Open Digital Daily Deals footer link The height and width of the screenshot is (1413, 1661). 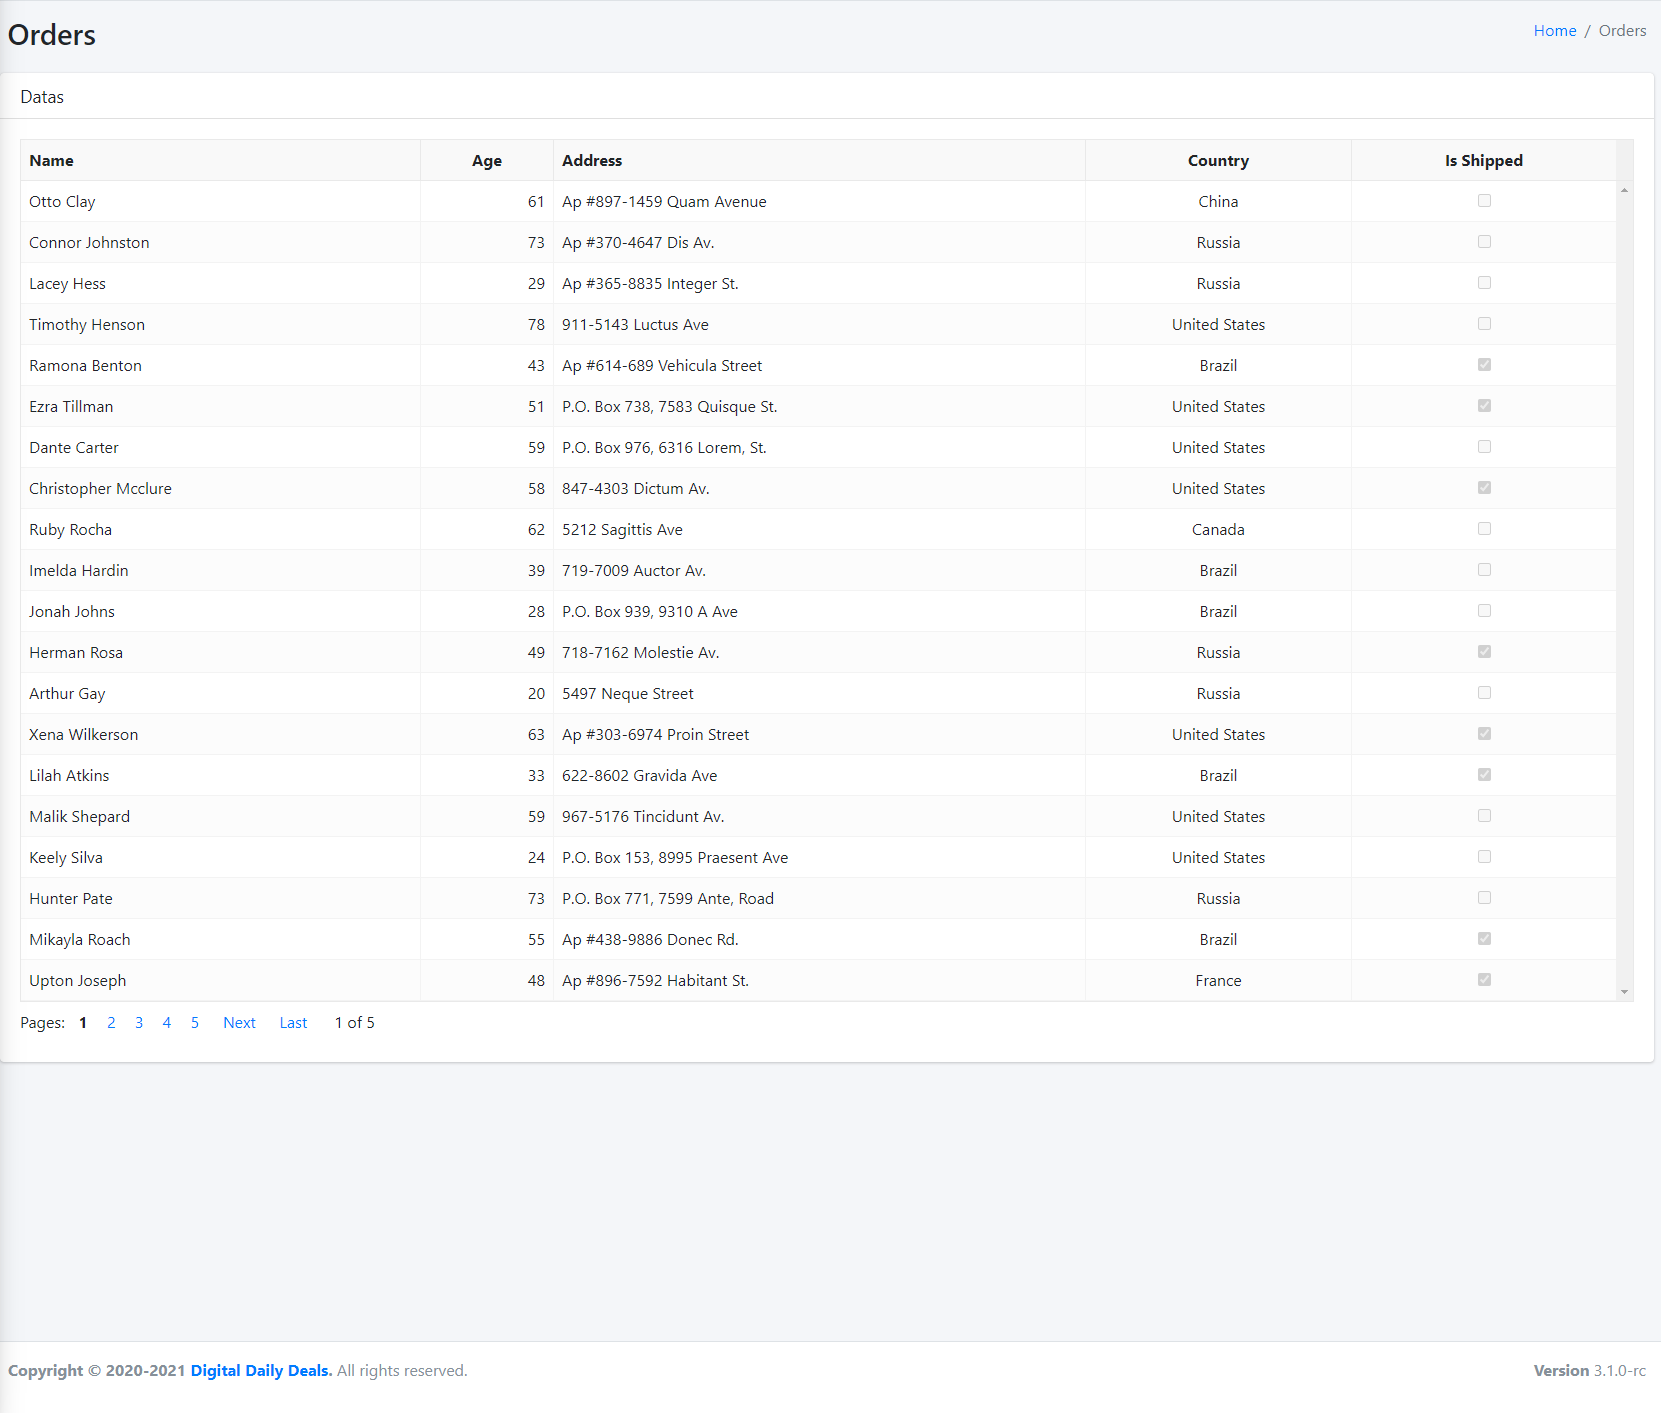pos(261,1370)
